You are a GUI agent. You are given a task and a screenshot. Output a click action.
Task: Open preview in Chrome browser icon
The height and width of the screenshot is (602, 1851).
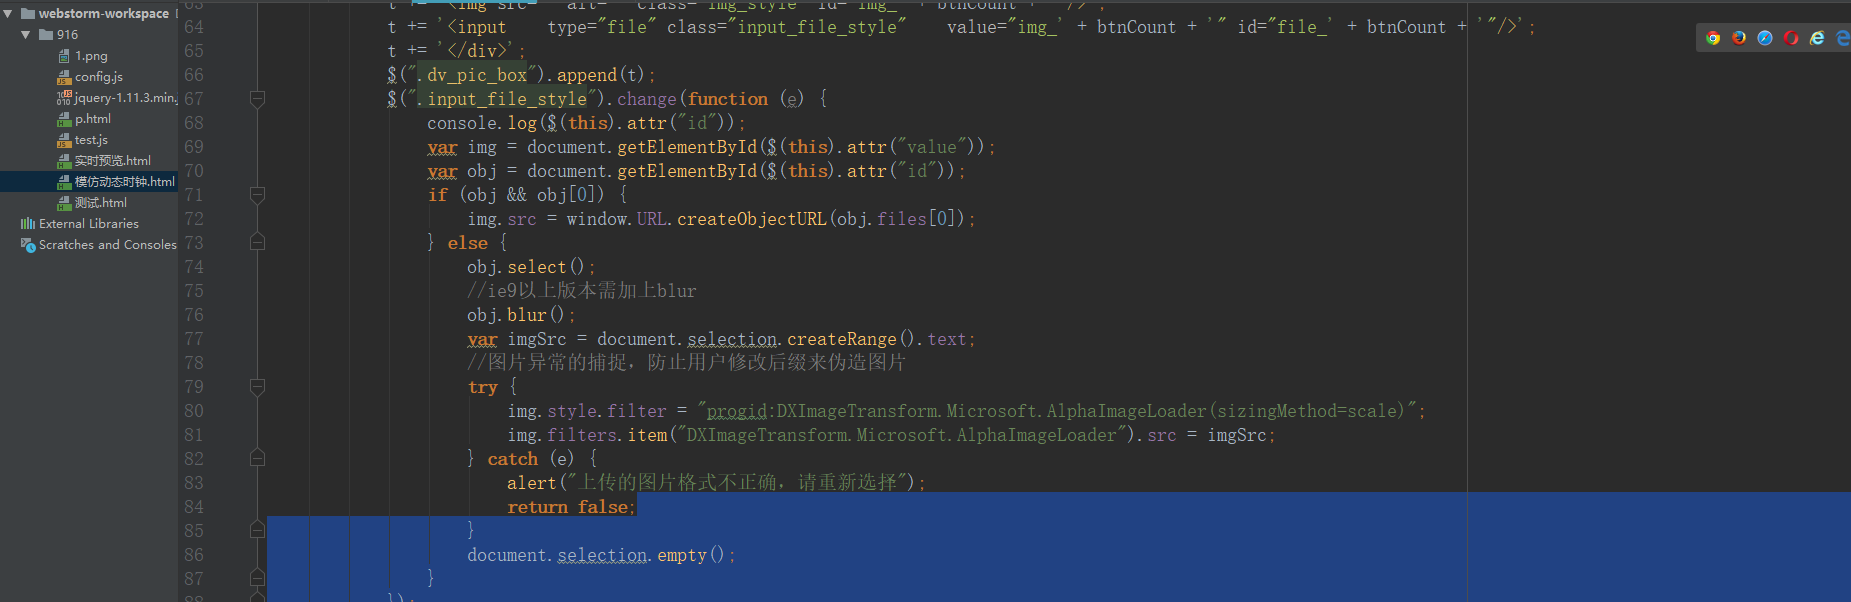click(x=1713, y=38)
